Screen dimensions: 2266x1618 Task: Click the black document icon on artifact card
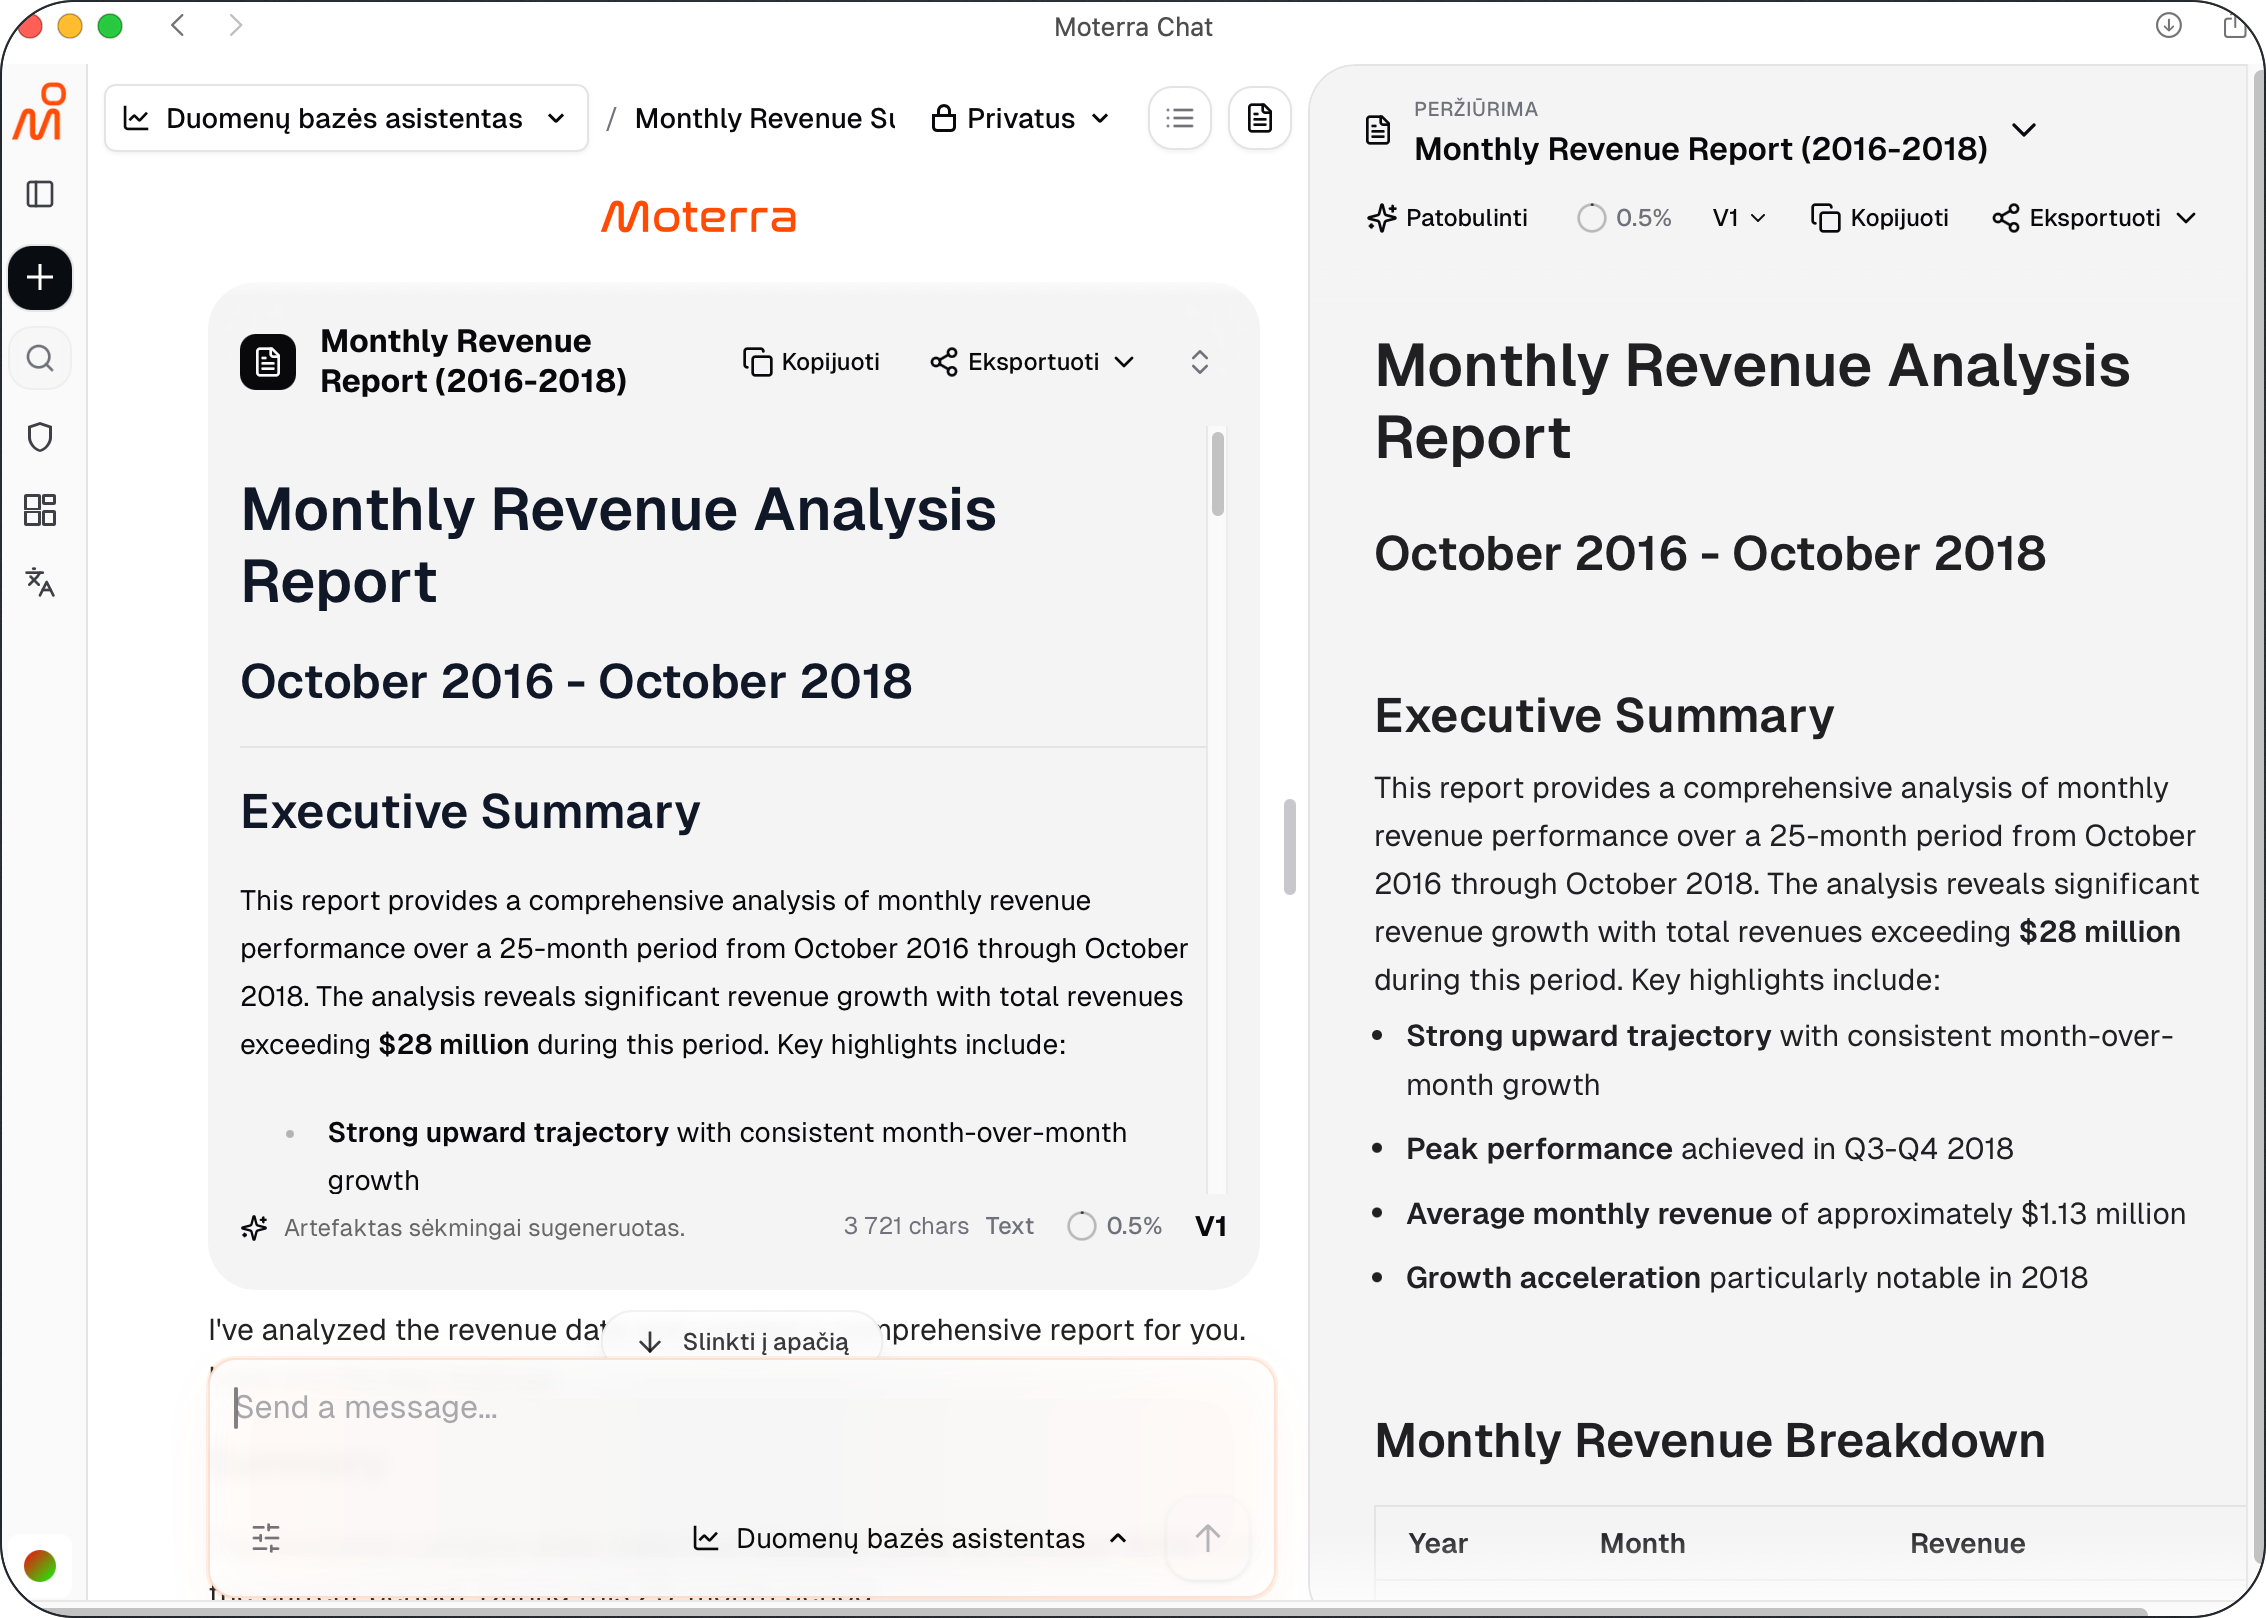click(x=268, y=361)
